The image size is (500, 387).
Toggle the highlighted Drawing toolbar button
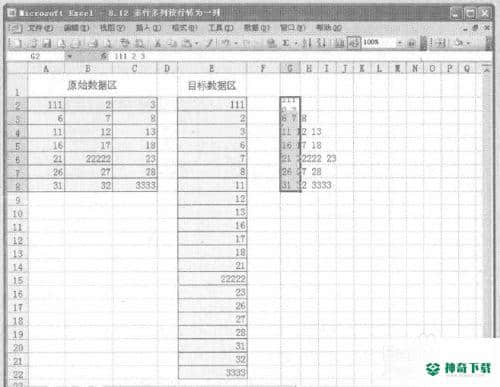[354, 43]
